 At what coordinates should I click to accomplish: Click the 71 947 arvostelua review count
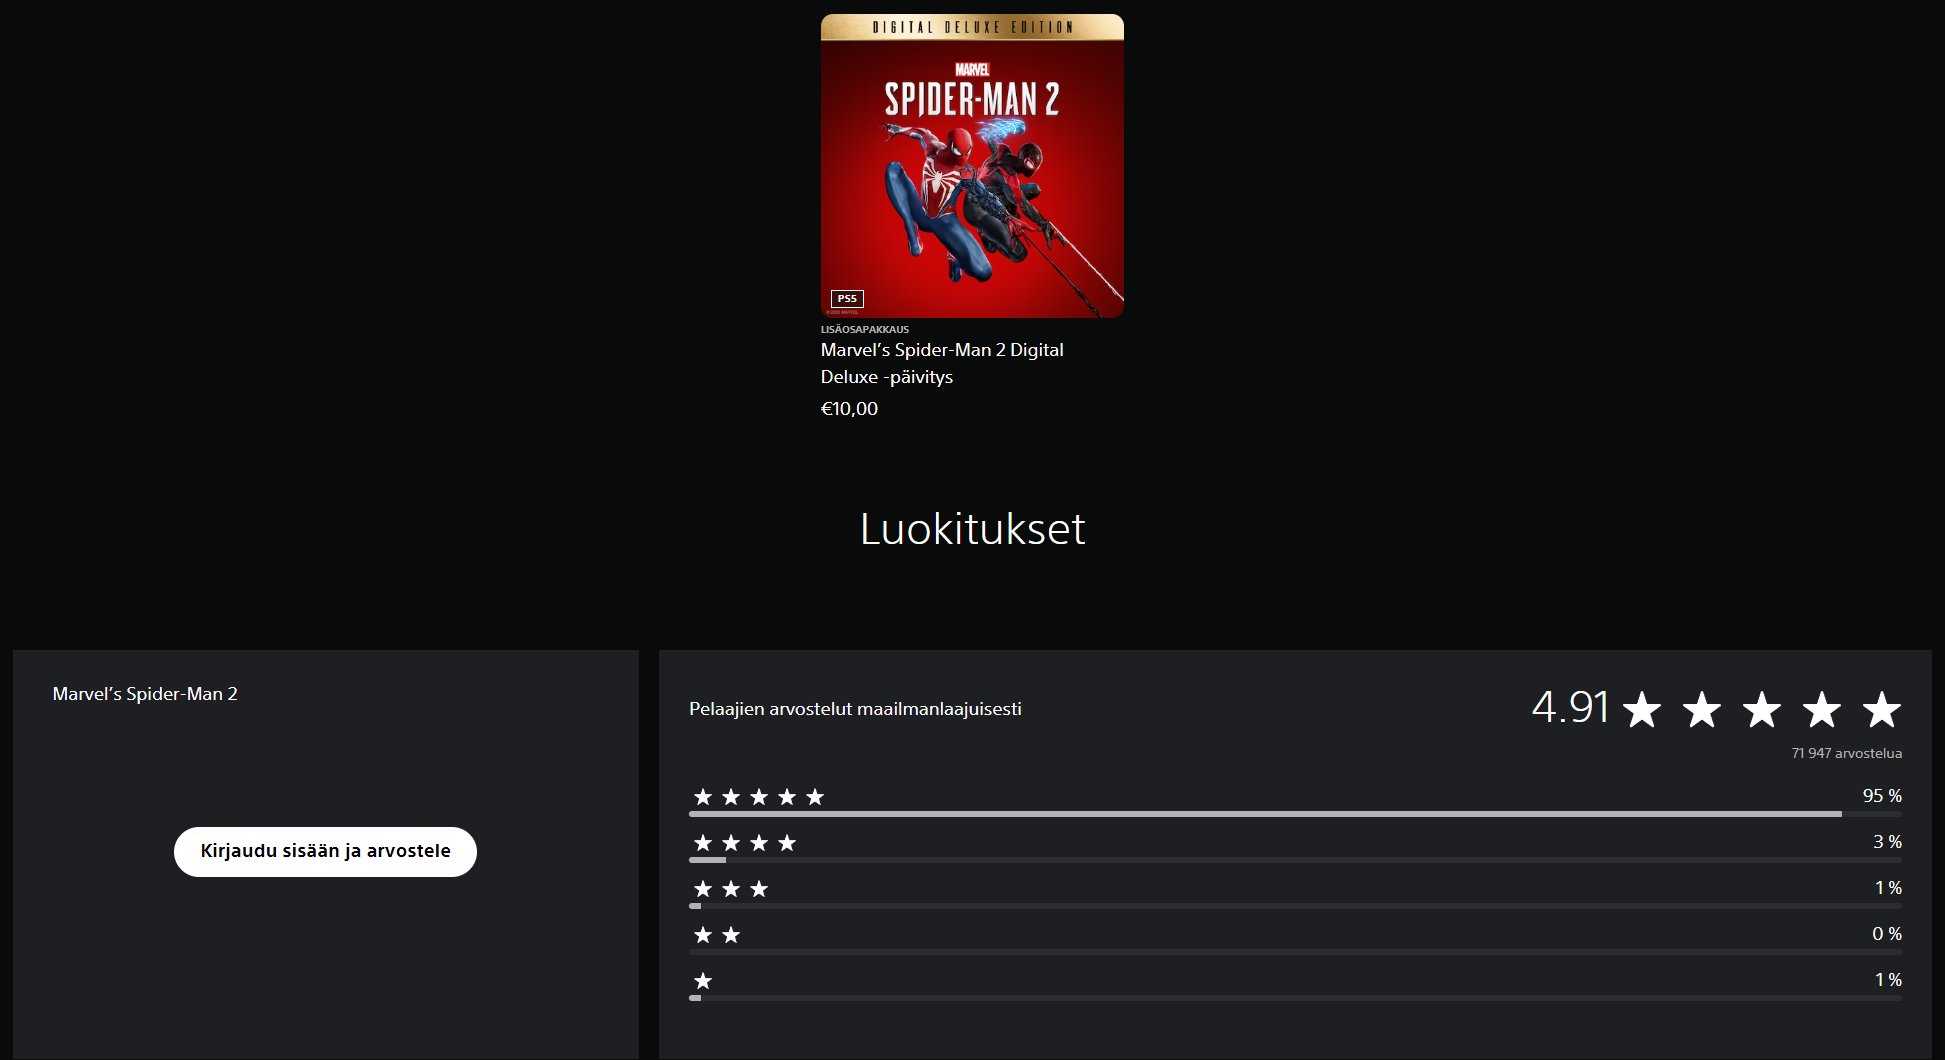1847,753
